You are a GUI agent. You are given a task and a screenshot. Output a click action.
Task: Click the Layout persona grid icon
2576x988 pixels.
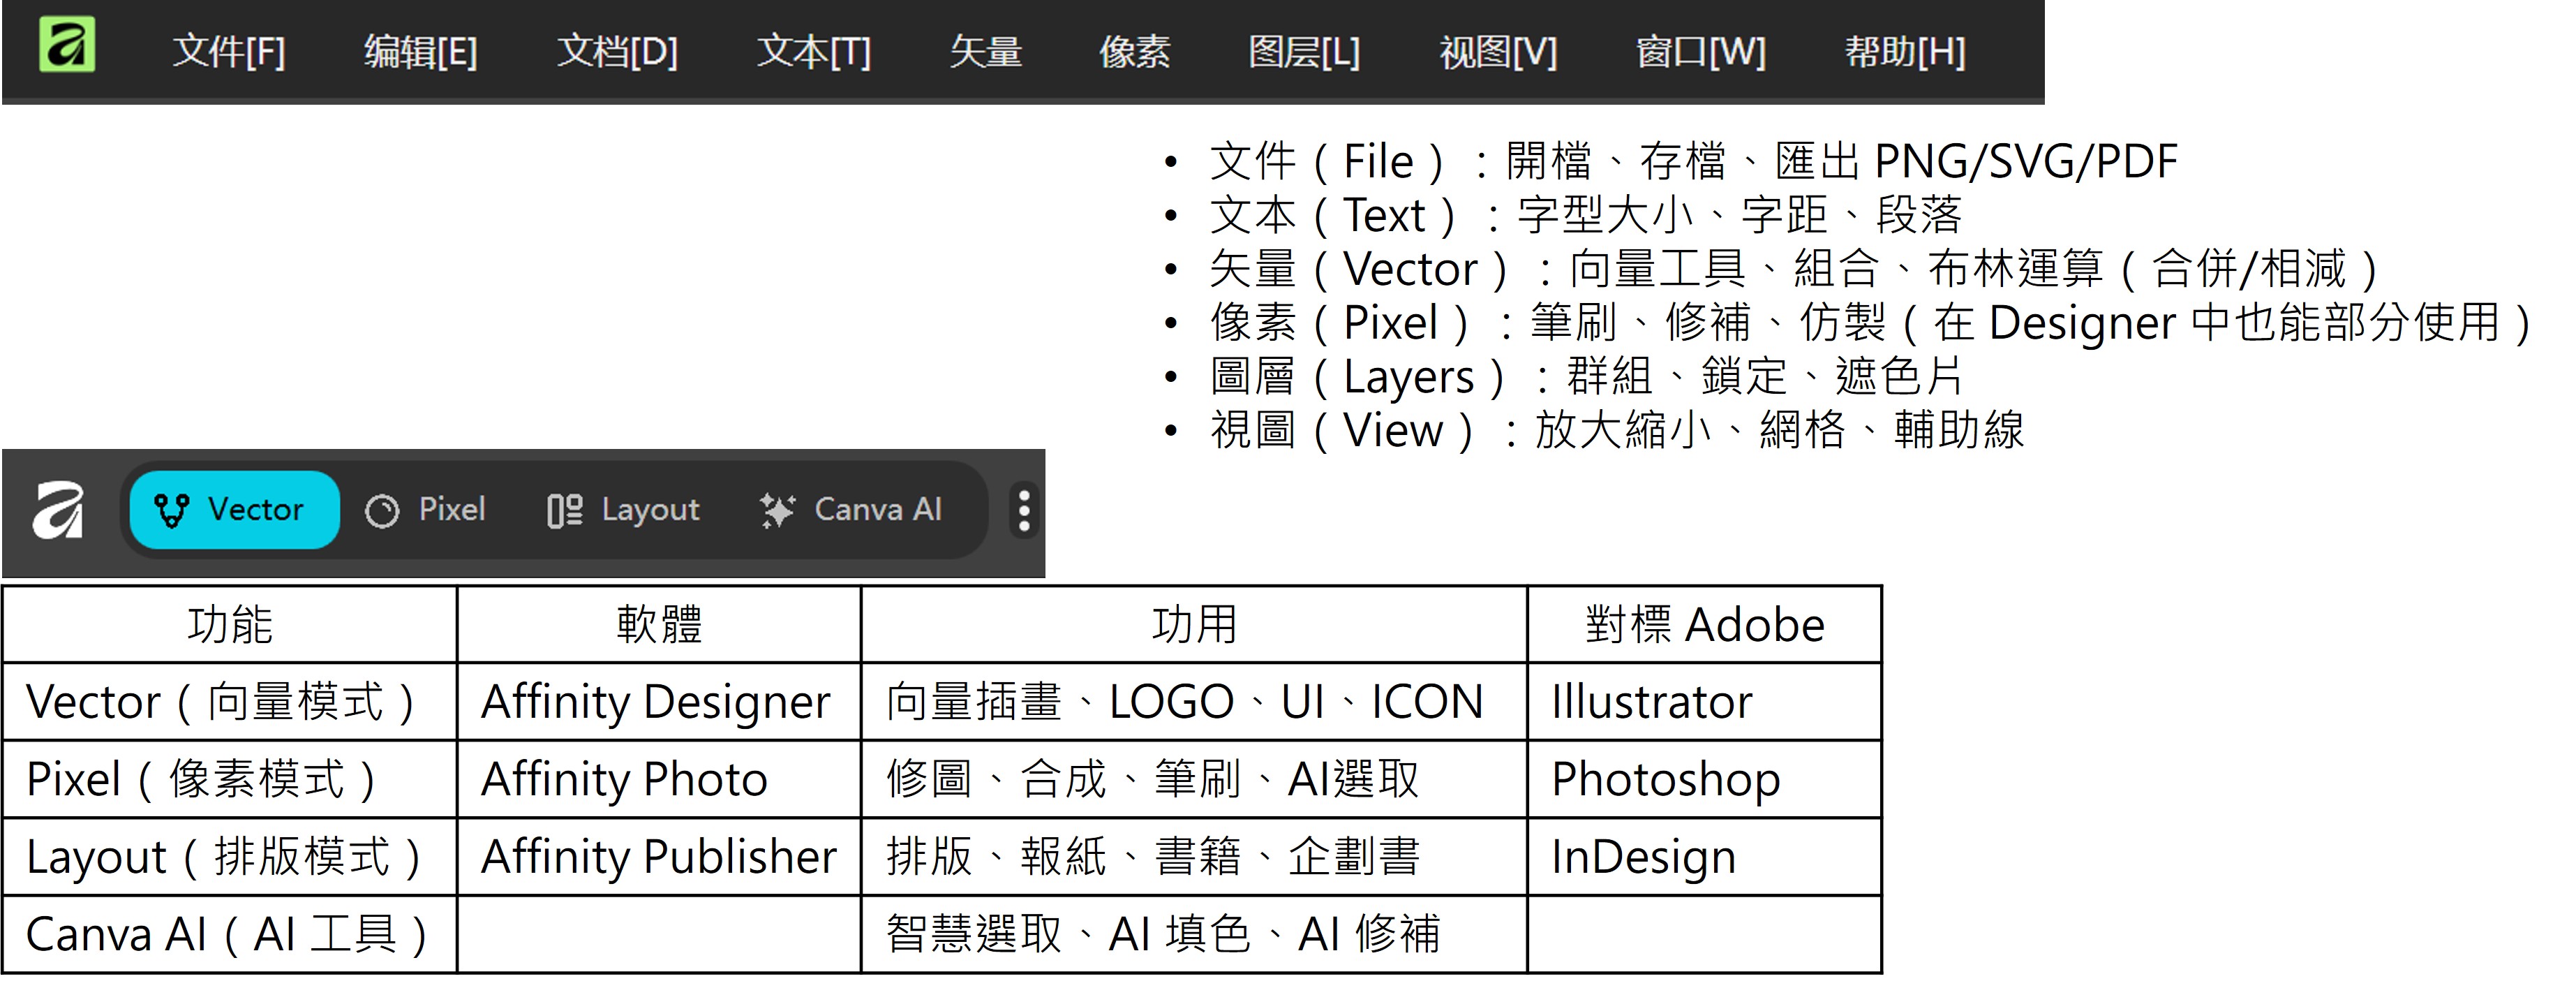(564, 511)
